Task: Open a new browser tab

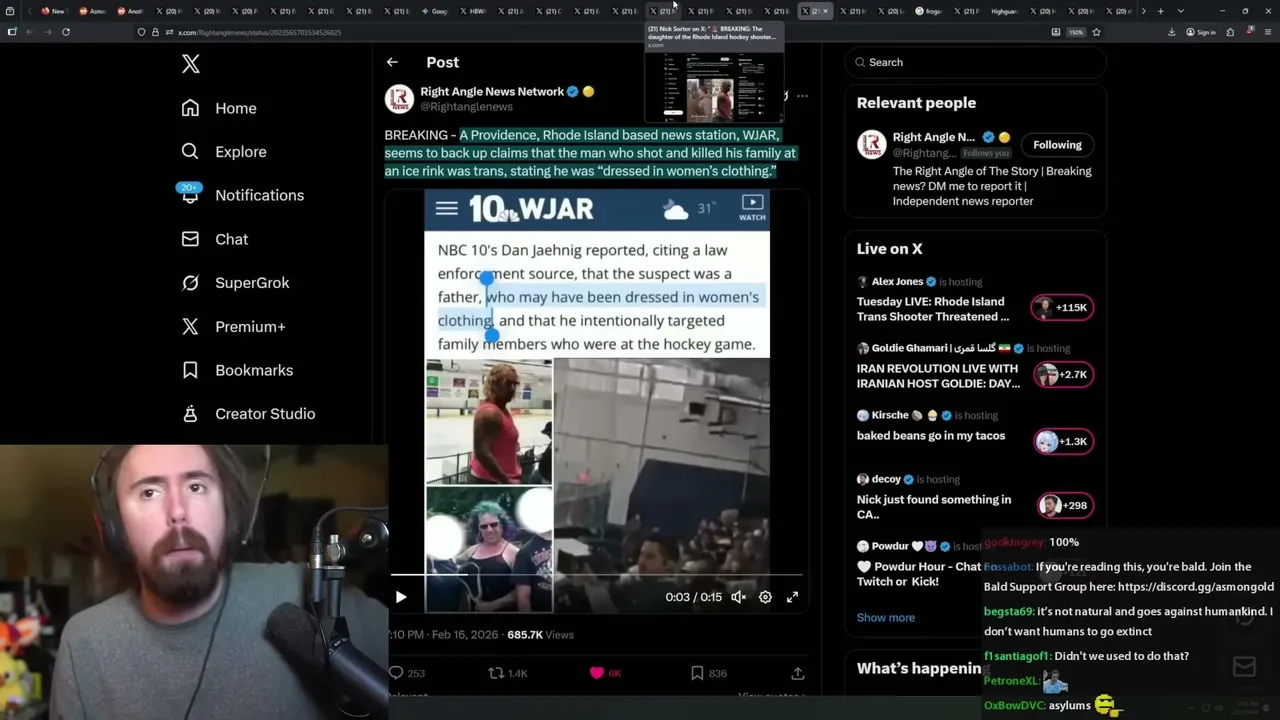Action: [x=1160, y=11]
